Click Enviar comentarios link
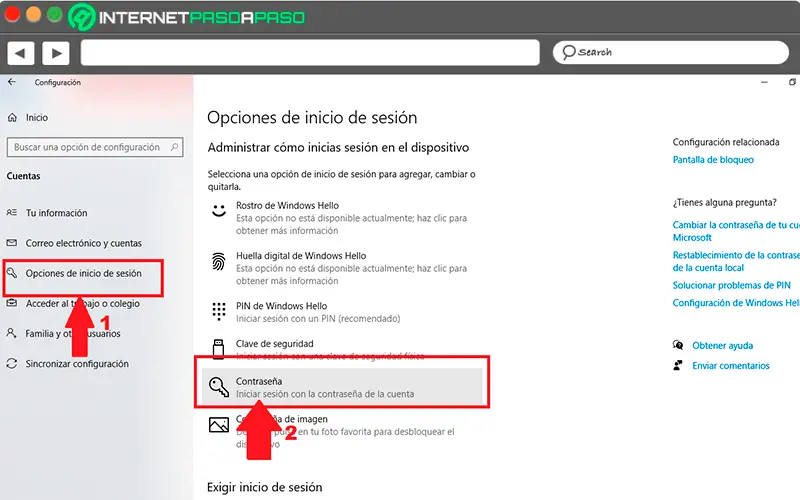Viewport: 800px width, 500px height. (x=731, y=365)
